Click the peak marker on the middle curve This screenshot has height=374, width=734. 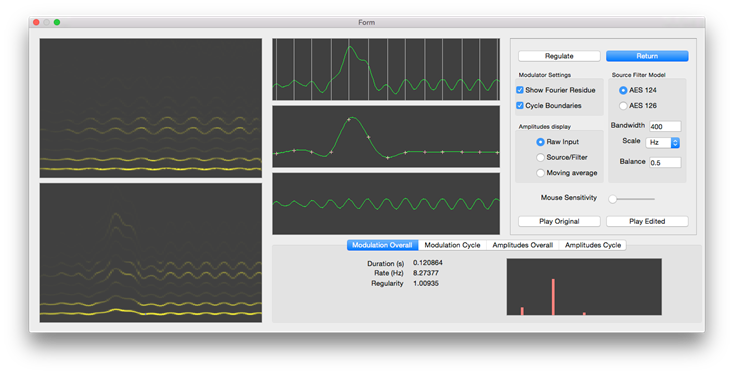(349, 120)
